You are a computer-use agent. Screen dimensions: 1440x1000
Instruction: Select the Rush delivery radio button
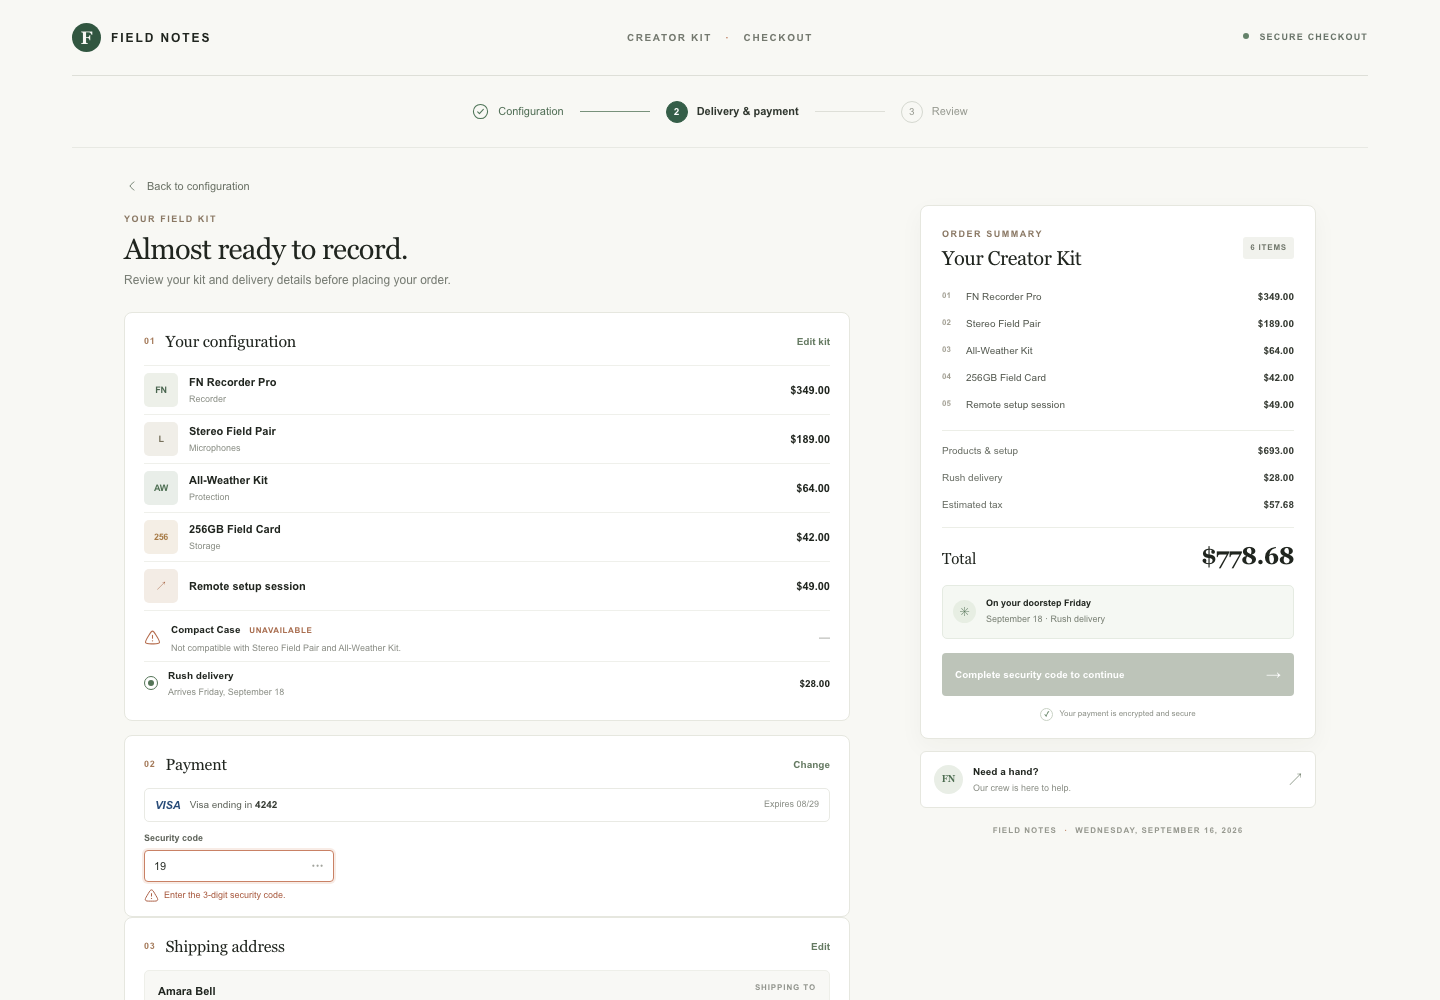coord(151,683)
